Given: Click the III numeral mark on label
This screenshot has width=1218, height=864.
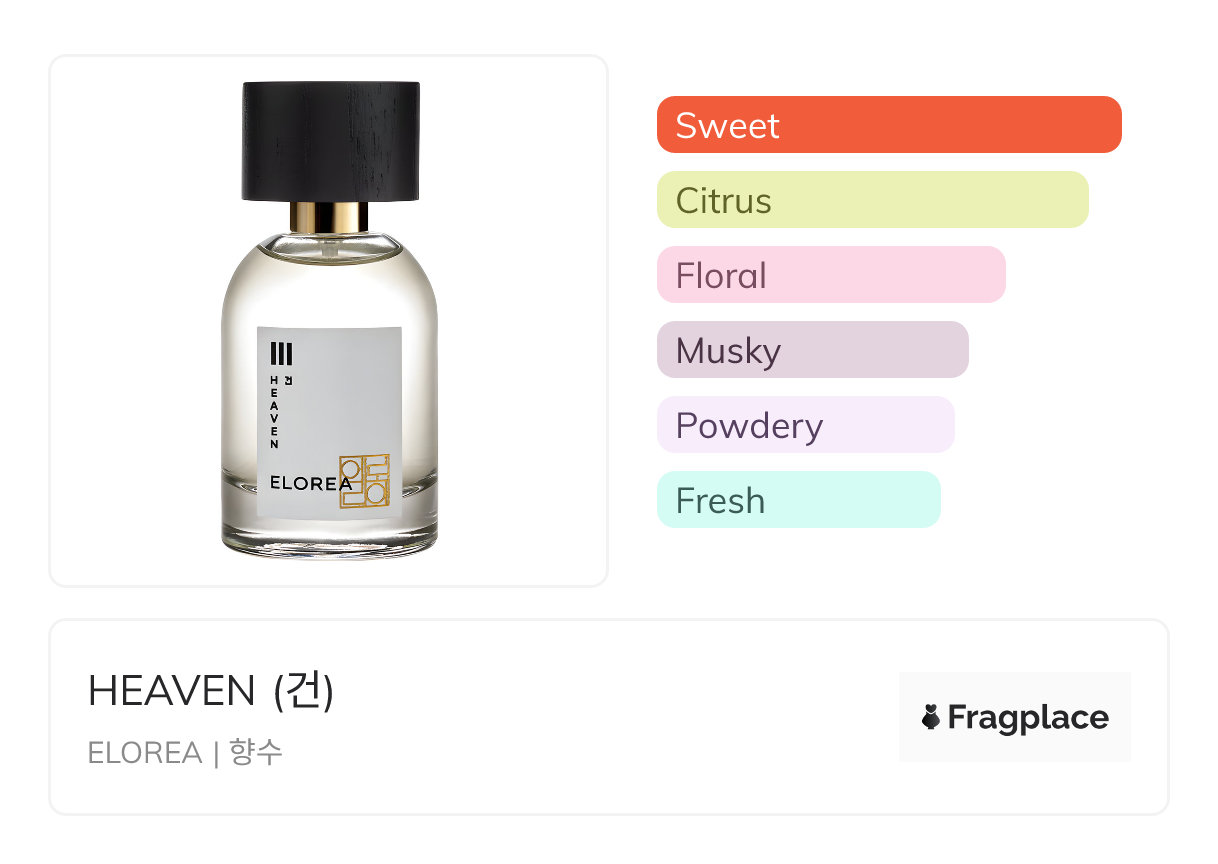Looking at the screenshot, I should (x=281, y=354).
